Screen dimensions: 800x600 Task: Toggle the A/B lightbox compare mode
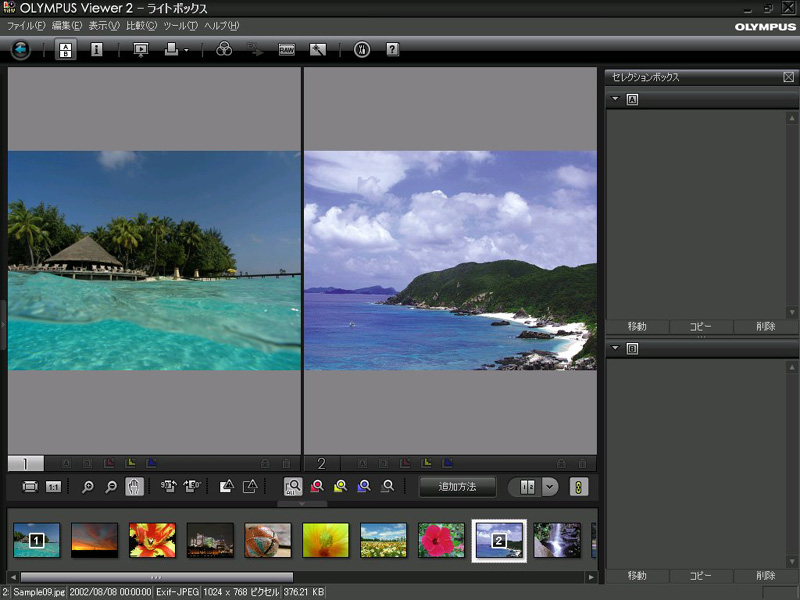(66, 49)
